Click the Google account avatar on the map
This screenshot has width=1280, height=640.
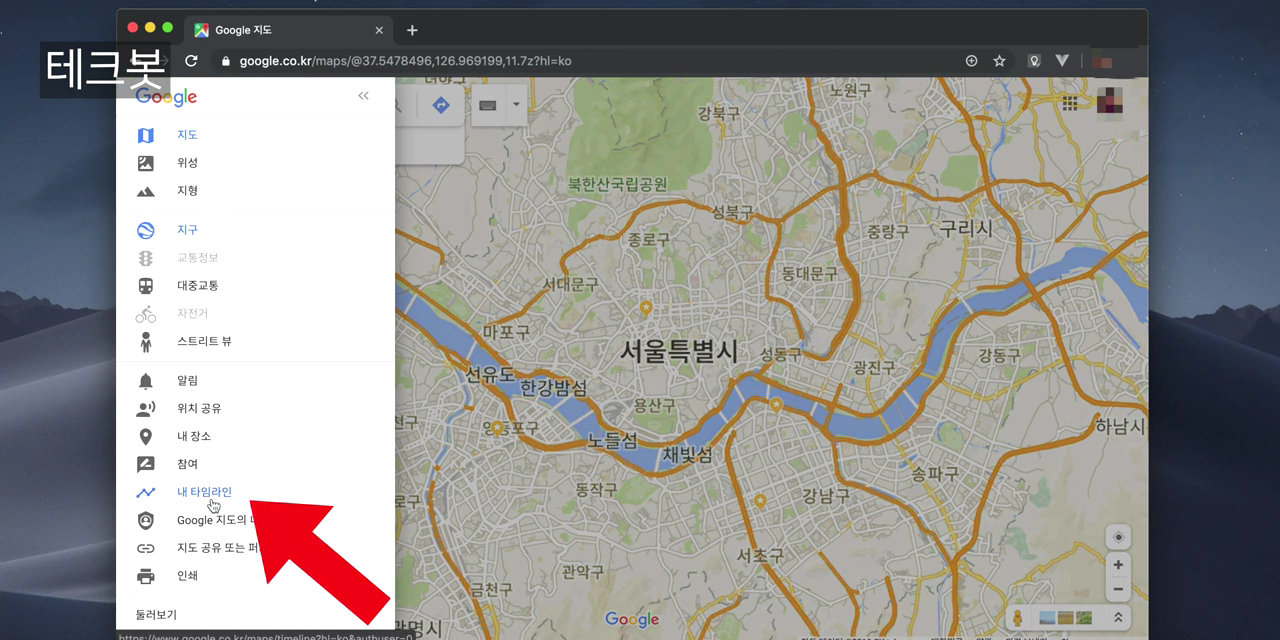1109,102
